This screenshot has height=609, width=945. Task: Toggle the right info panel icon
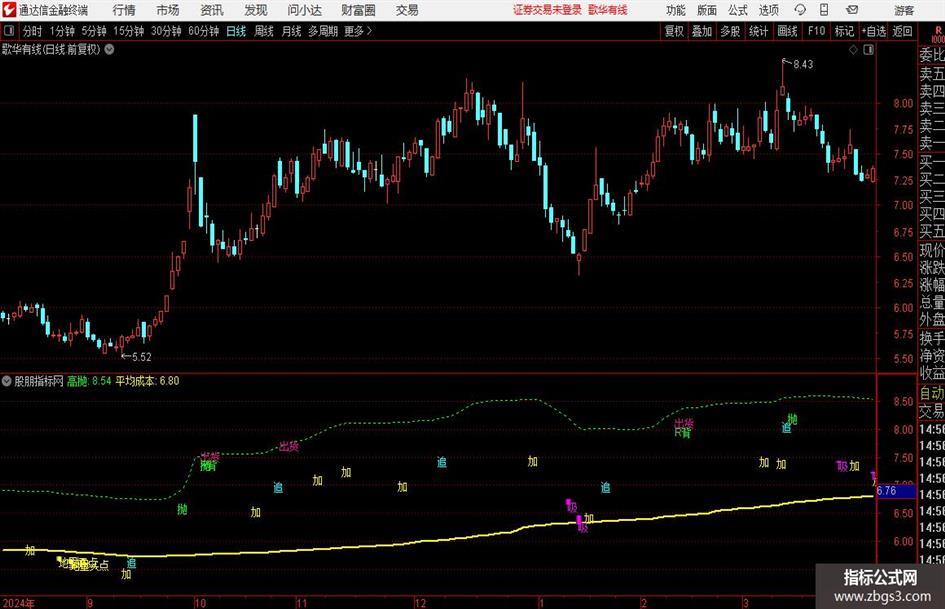pyautogui.click(x=868, y=49)
